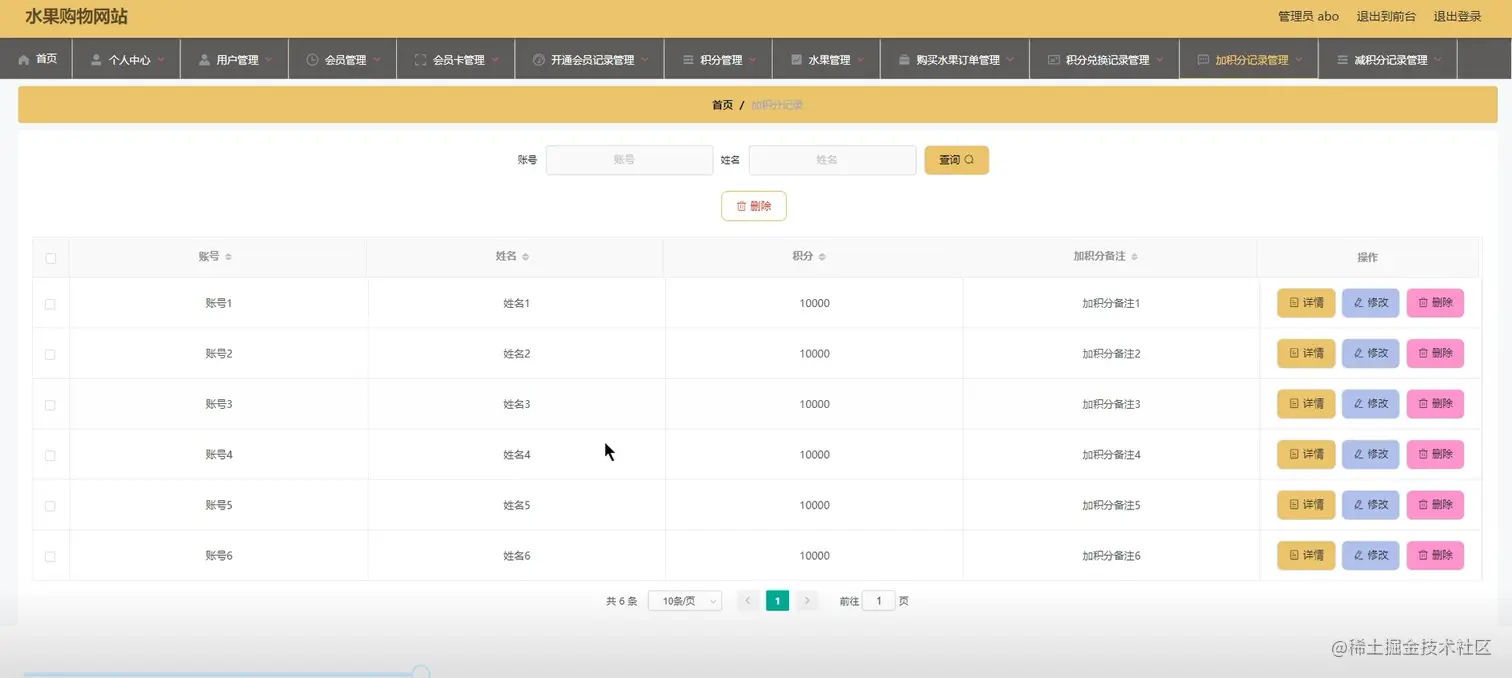The width and height of the screenshot is (1512, 678).
Task: Click 退出到前台 link
Action: [1386, 17]
